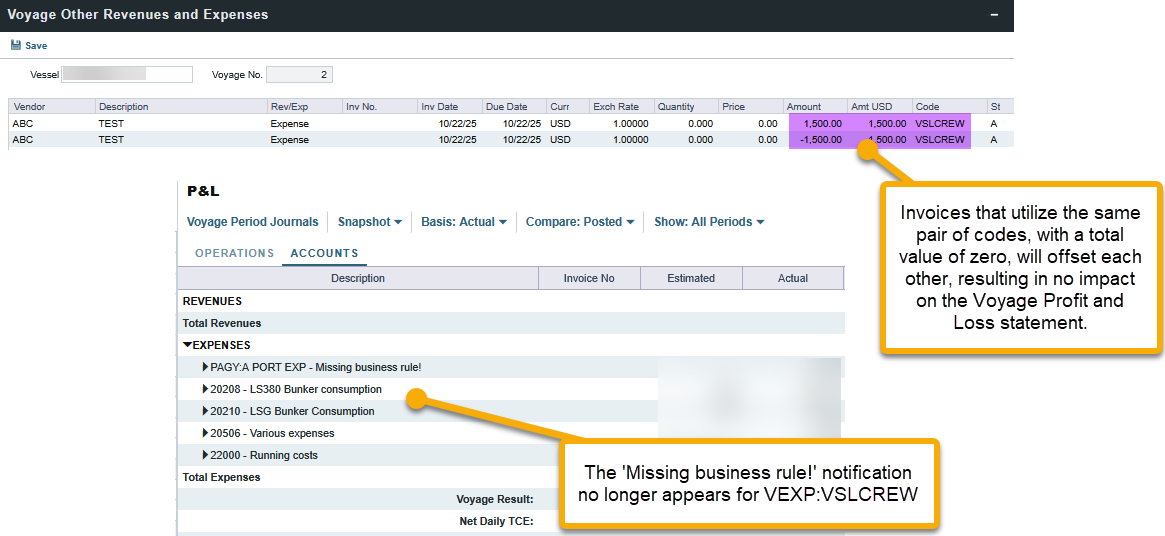Image resolution: width=1165 pixels, height=536 pixels.
Task: Open the Compare: Posted dropdown
Action: click(579, 222)
